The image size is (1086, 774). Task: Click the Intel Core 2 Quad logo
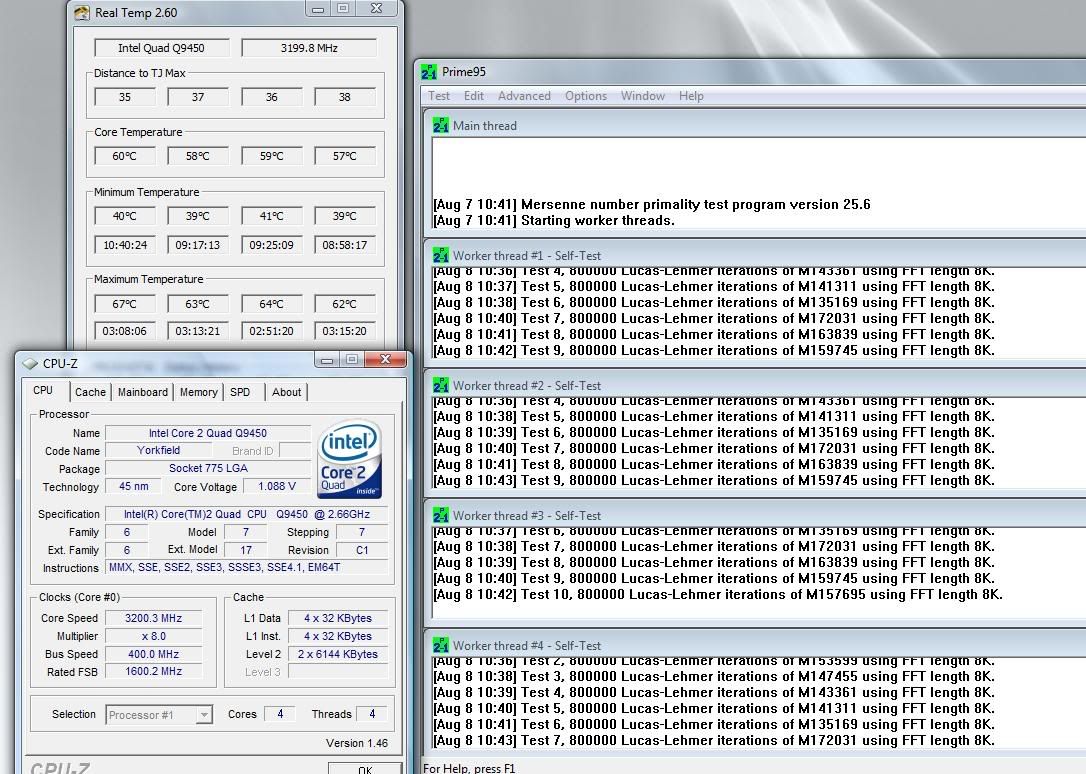pyautogui.click(x=350, y=459)
